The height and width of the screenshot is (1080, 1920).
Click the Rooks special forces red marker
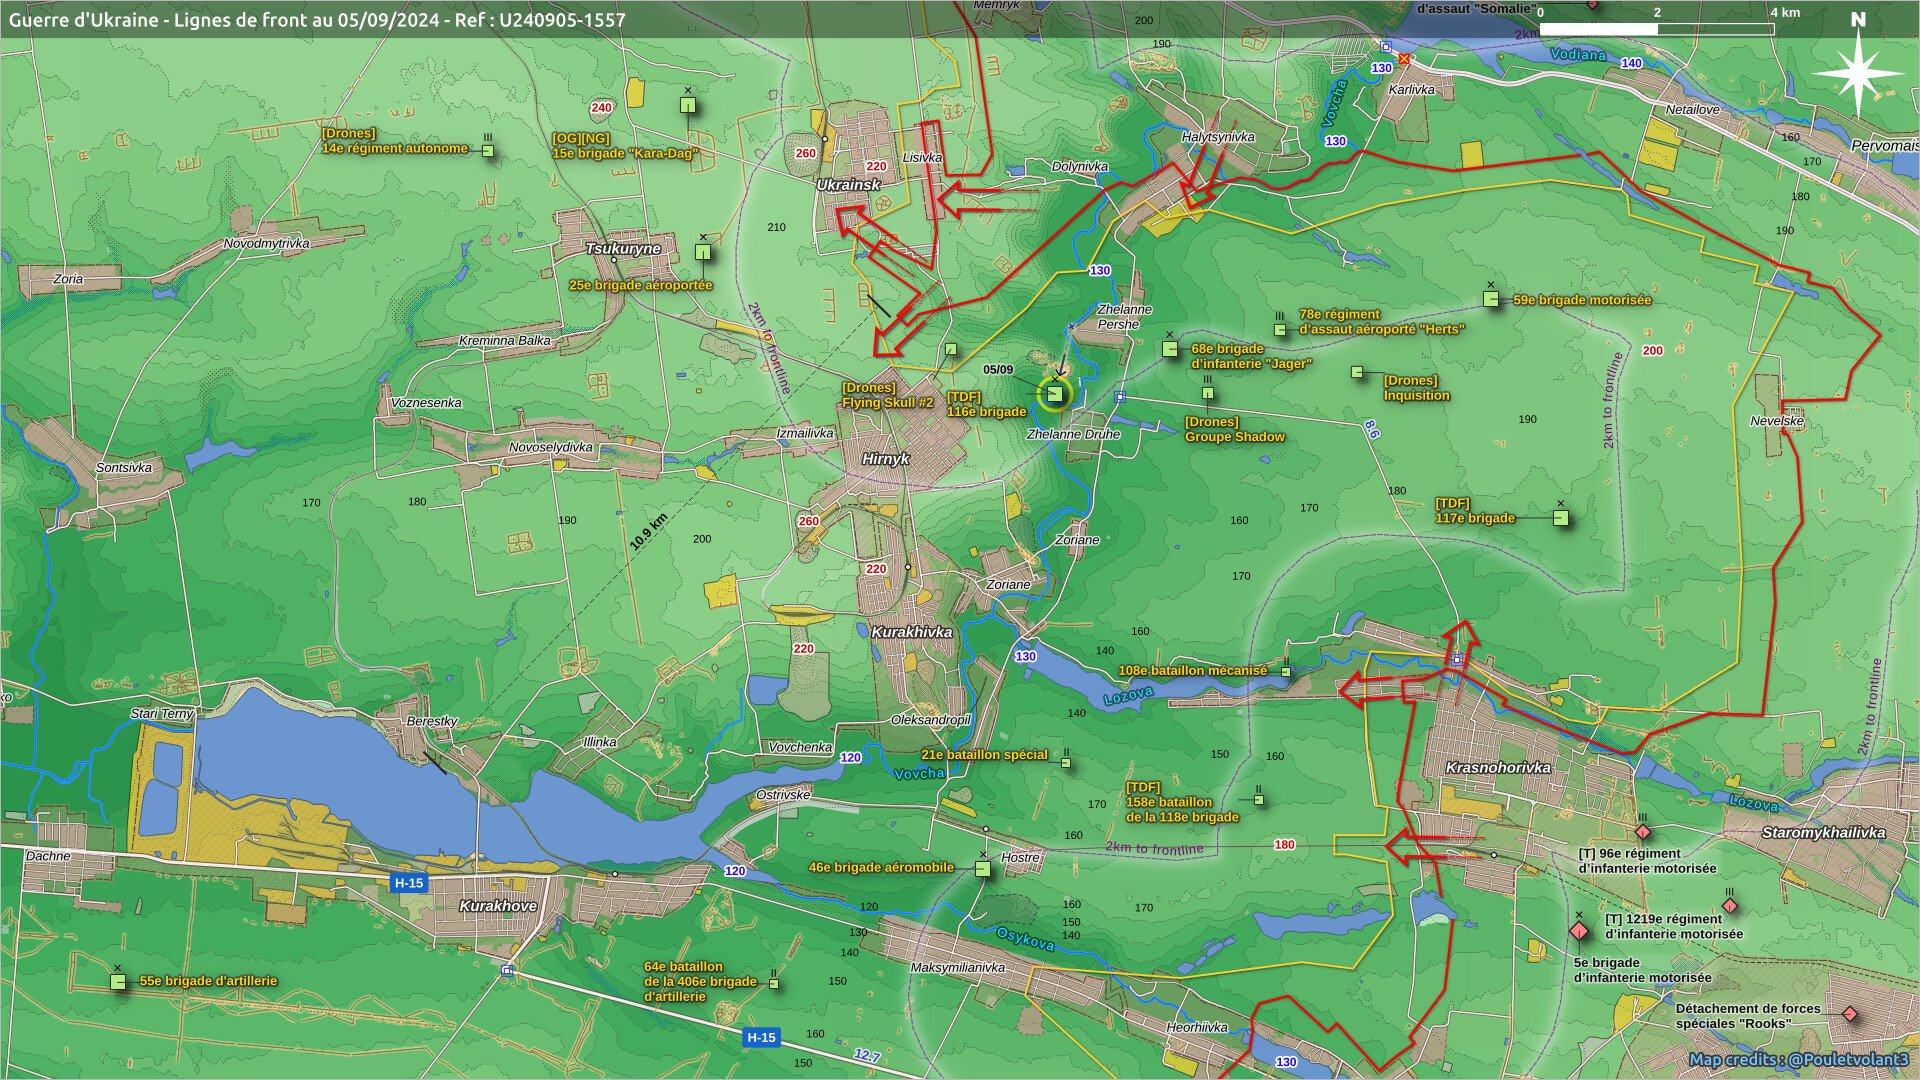1850,1014
